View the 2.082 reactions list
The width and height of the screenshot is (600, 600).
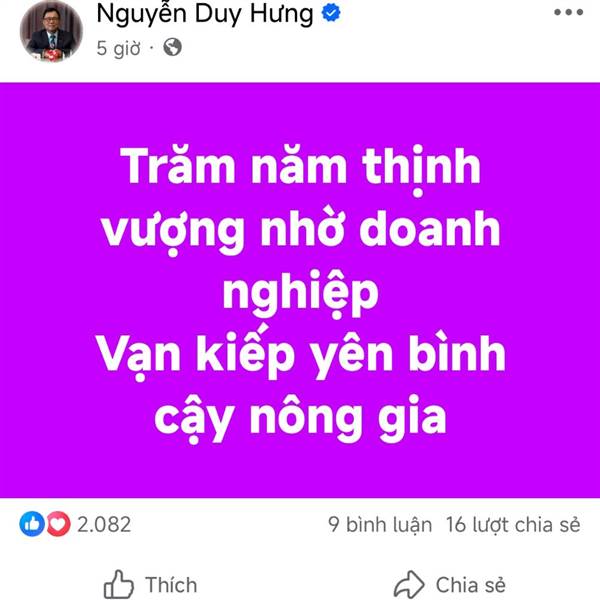(x=104, y=524)
